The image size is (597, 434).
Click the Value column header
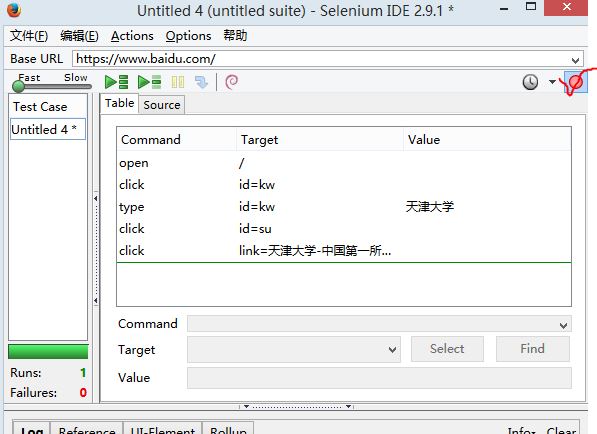point(487,140)
